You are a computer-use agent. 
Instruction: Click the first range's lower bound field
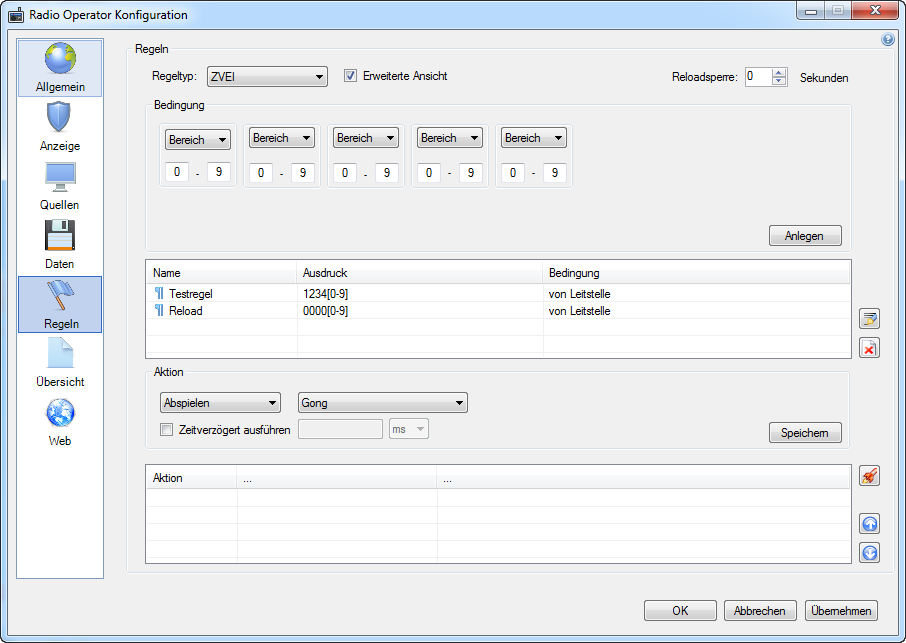[177, 172]
